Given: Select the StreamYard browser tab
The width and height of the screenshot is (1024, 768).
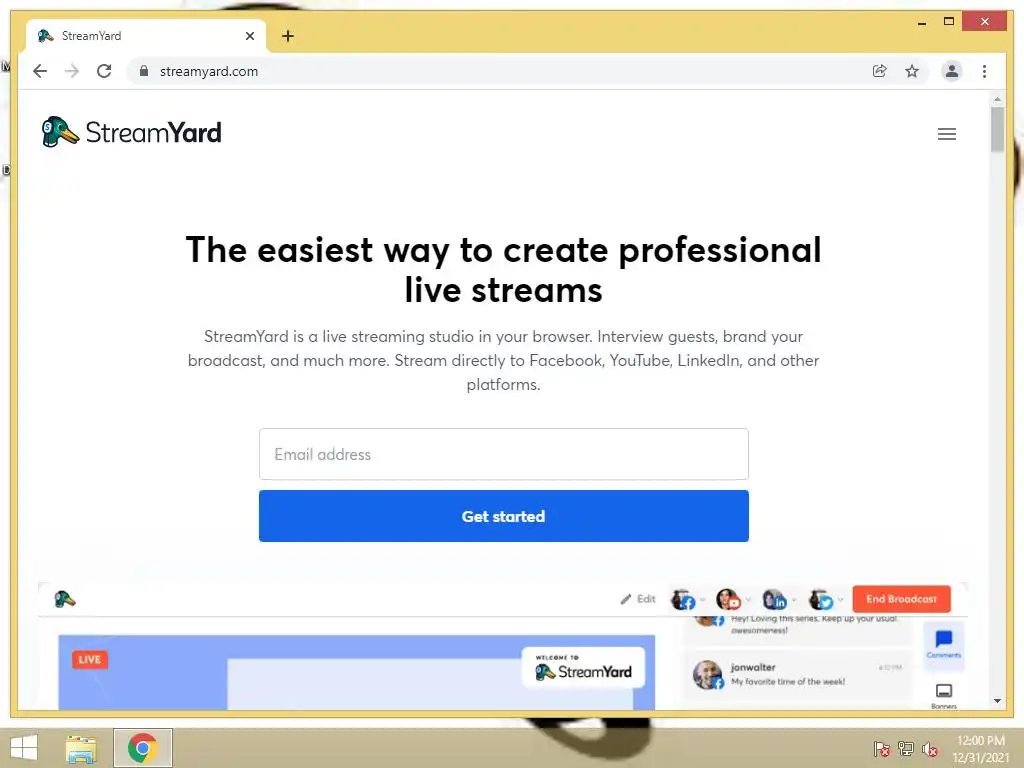Looking at the screenshot, I should coord(146,36).
